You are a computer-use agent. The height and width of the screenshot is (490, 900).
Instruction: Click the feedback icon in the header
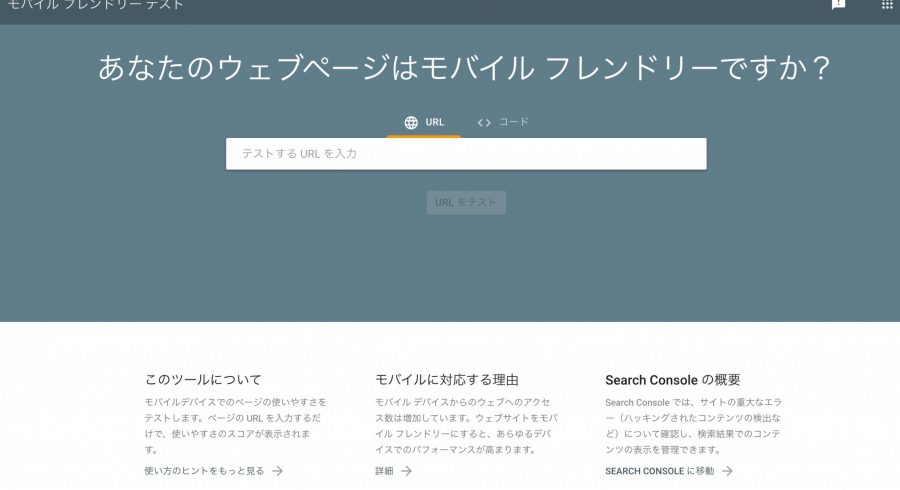tap(838, 5)
